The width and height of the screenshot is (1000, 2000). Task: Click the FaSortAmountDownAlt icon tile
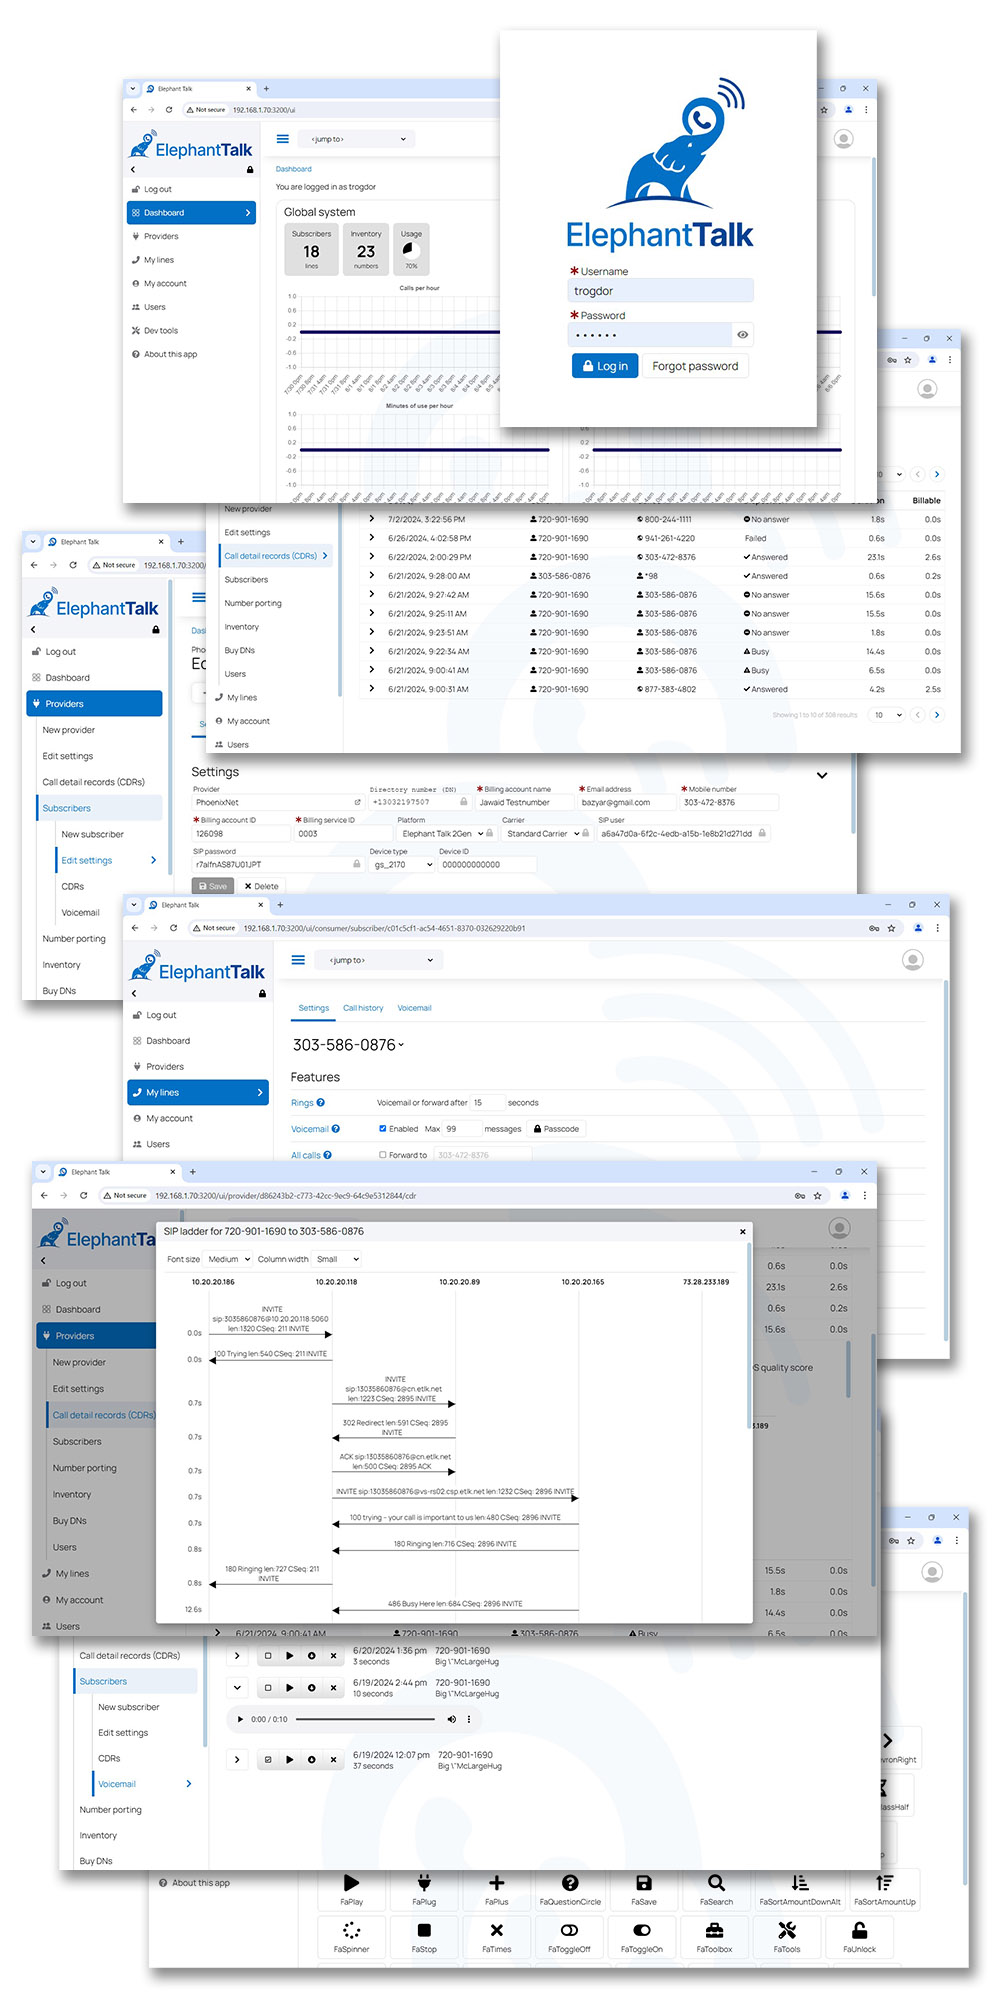(800, 1890)
